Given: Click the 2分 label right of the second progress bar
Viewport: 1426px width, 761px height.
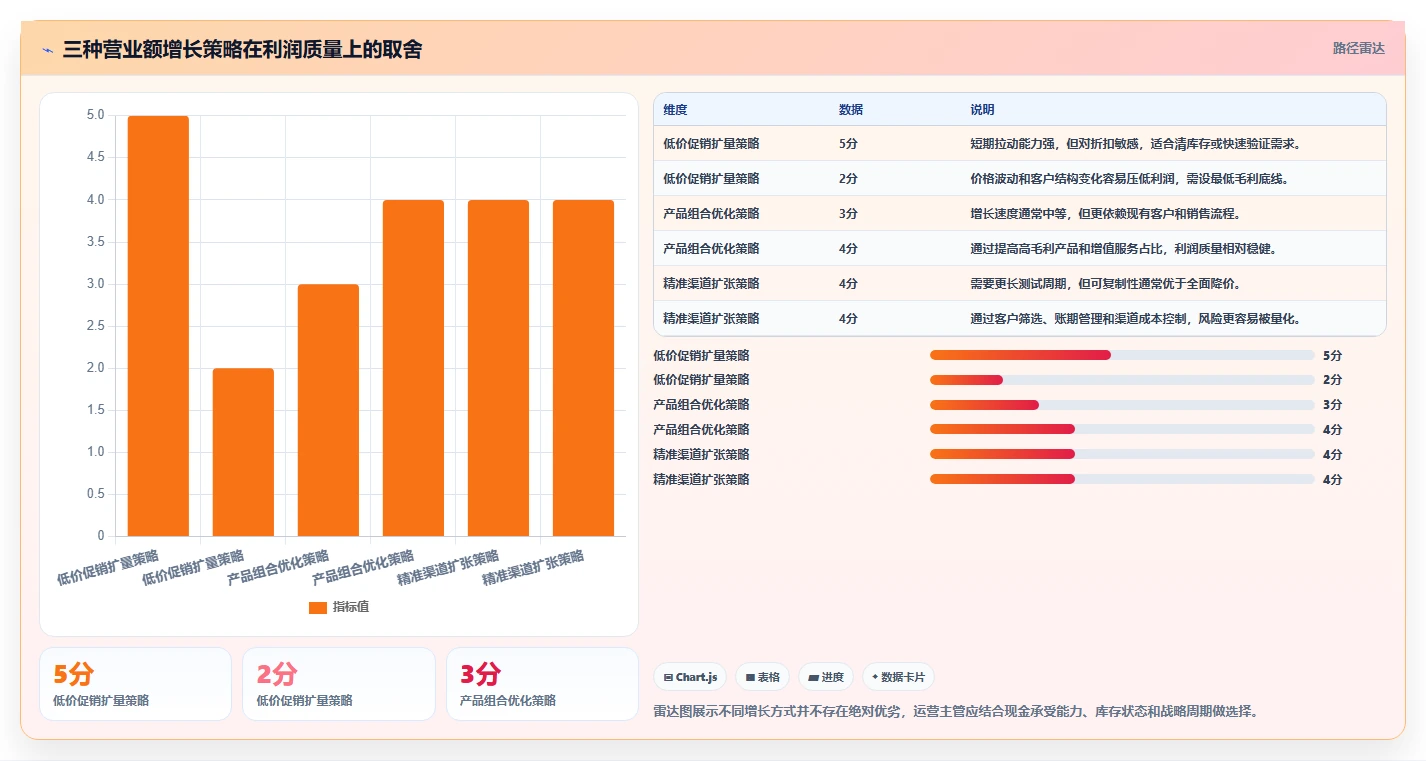Looking at the screenshot, I should pos(1332,380).
